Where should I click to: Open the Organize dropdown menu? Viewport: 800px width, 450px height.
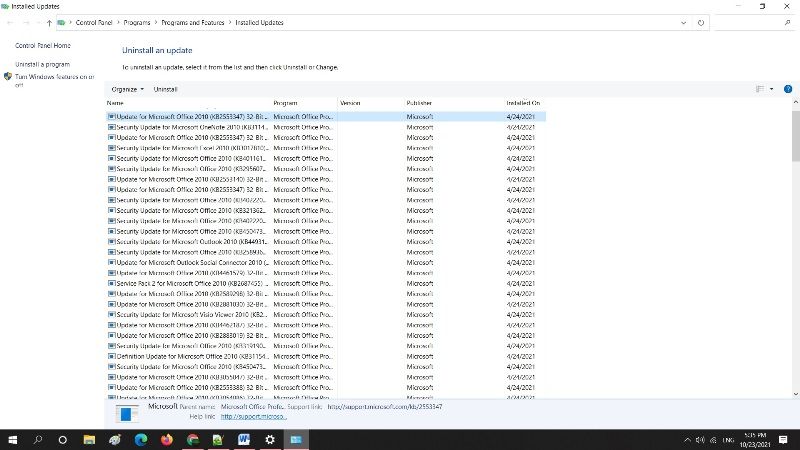[128, 89]
